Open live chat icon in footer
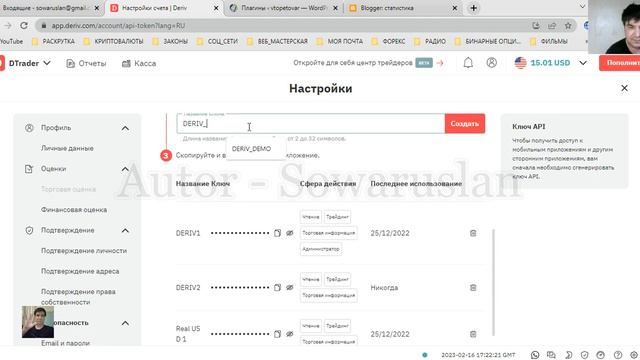640x360 pixels. pyautogui.click(x=551, y=355)
